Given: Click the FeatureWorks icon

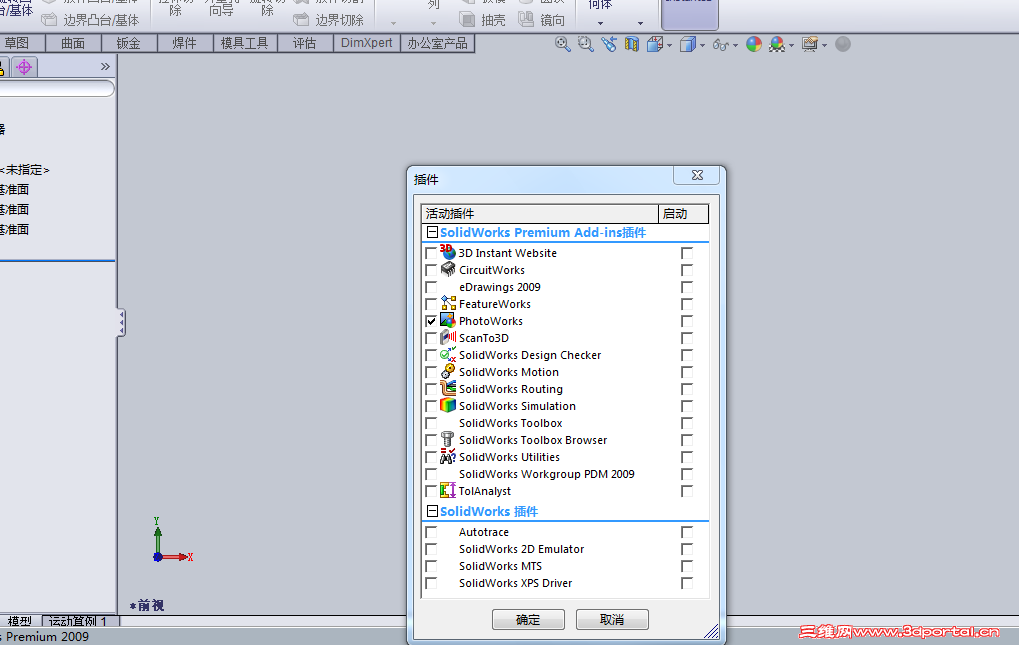Looking at the screenshot, I should (448, 303).
